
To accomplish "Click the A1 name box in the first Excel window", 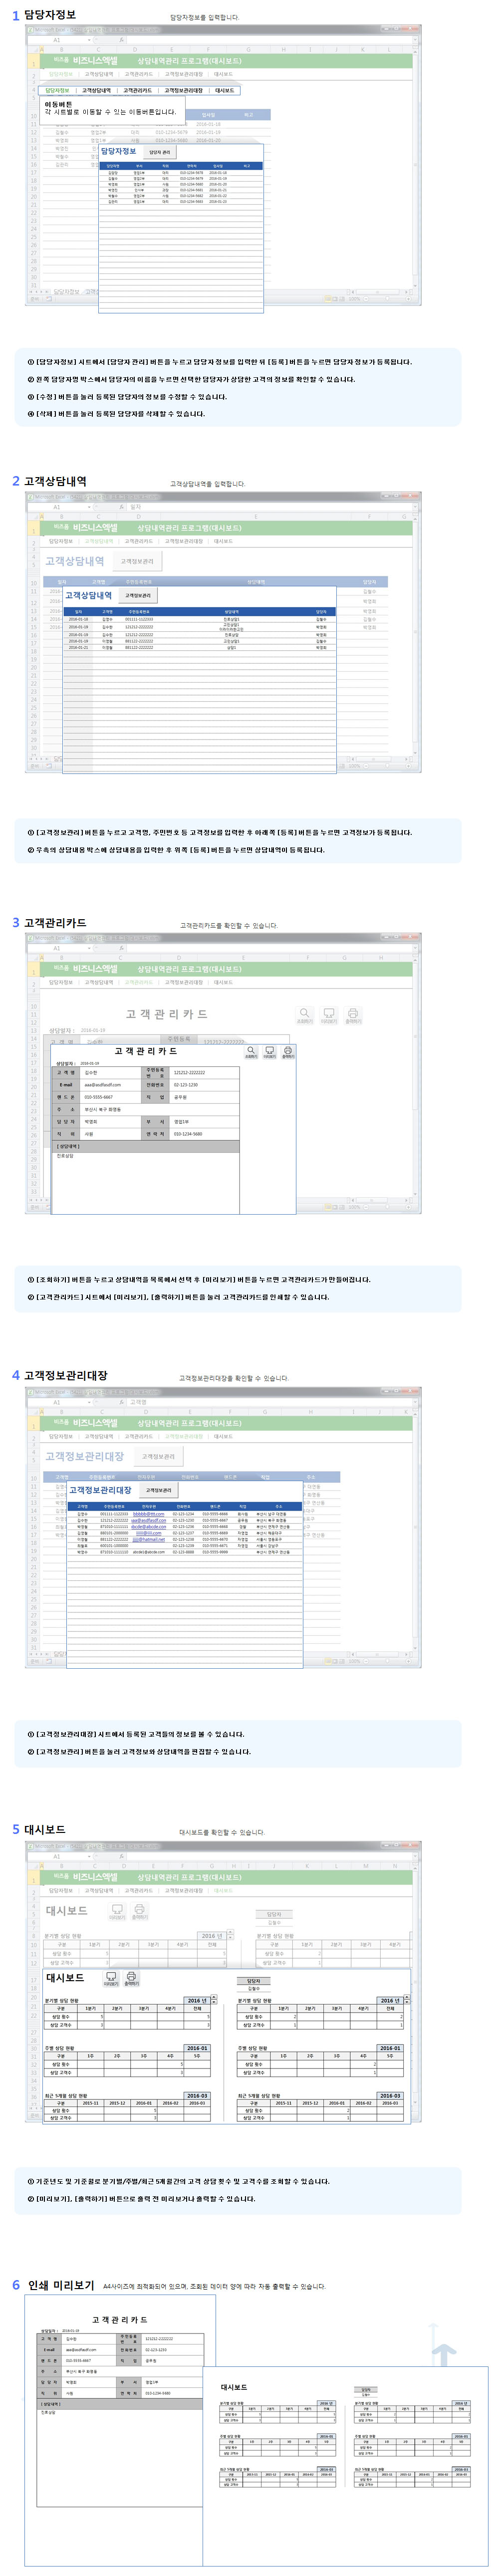I will coord(58,40).
